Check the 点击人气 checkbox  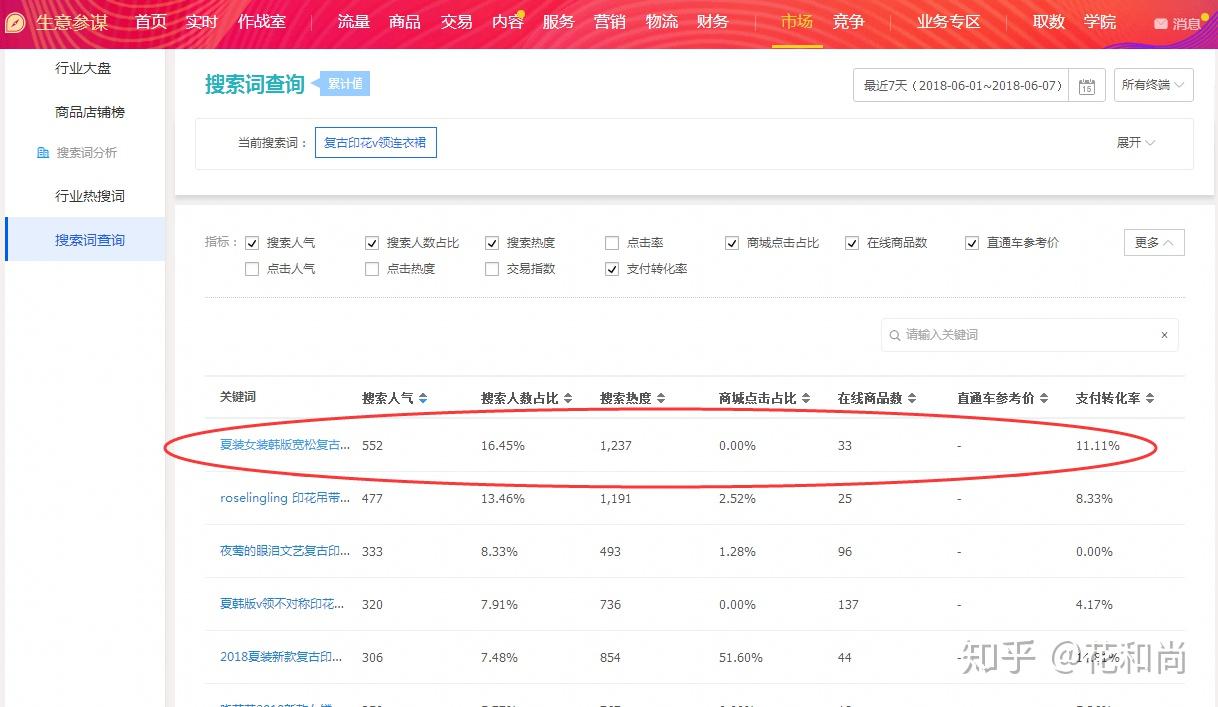(x=252, y=269)
